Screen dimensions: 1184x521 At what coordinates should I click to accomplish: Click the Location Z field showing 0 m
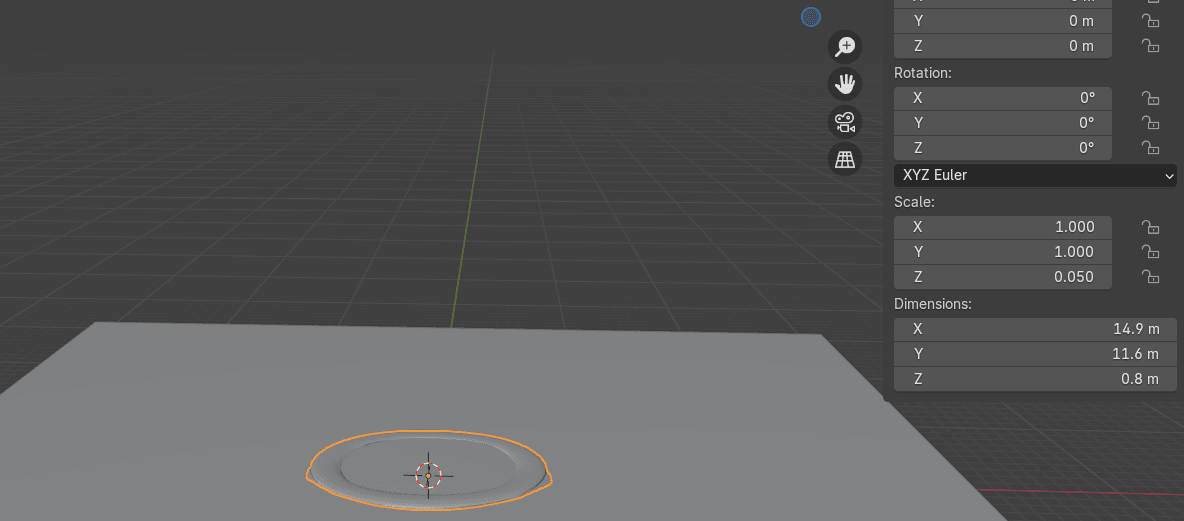[x=1003, y=45]
